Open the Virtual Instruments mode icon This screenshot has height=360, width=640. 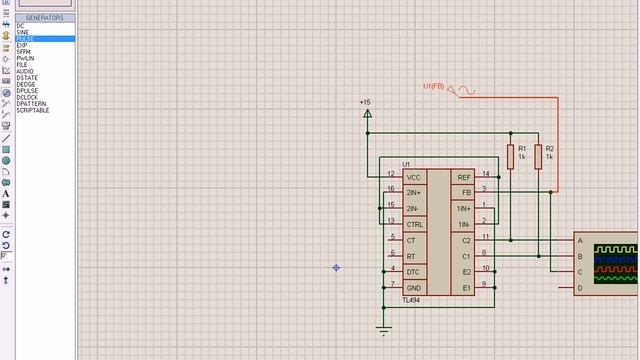coord(6,126)
